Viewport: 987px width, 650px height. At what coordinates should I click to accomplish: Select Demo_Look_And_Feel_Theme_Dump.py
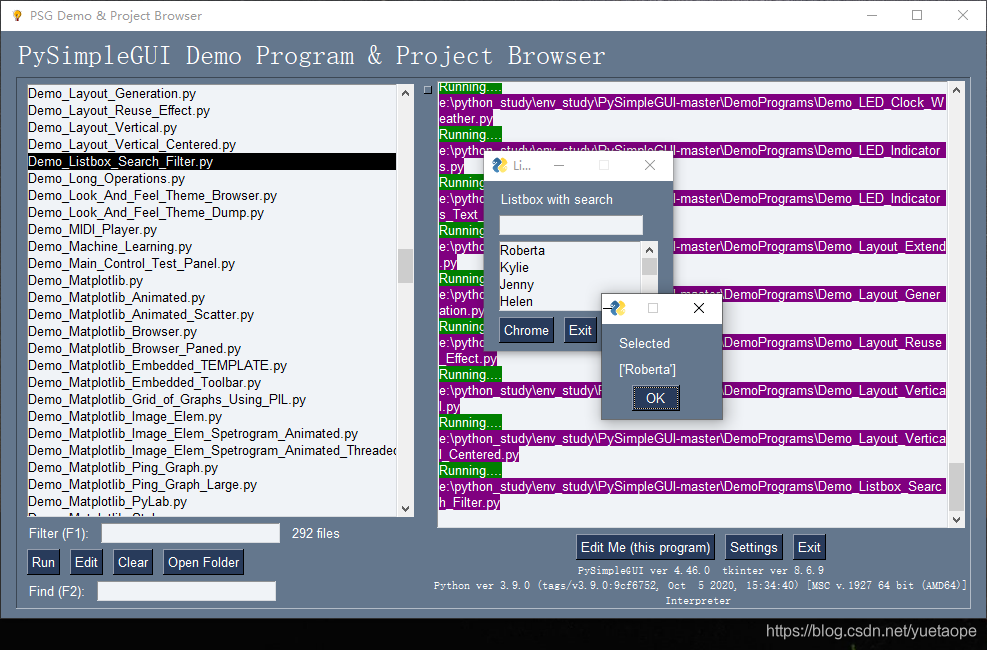(x=212, y=213)
